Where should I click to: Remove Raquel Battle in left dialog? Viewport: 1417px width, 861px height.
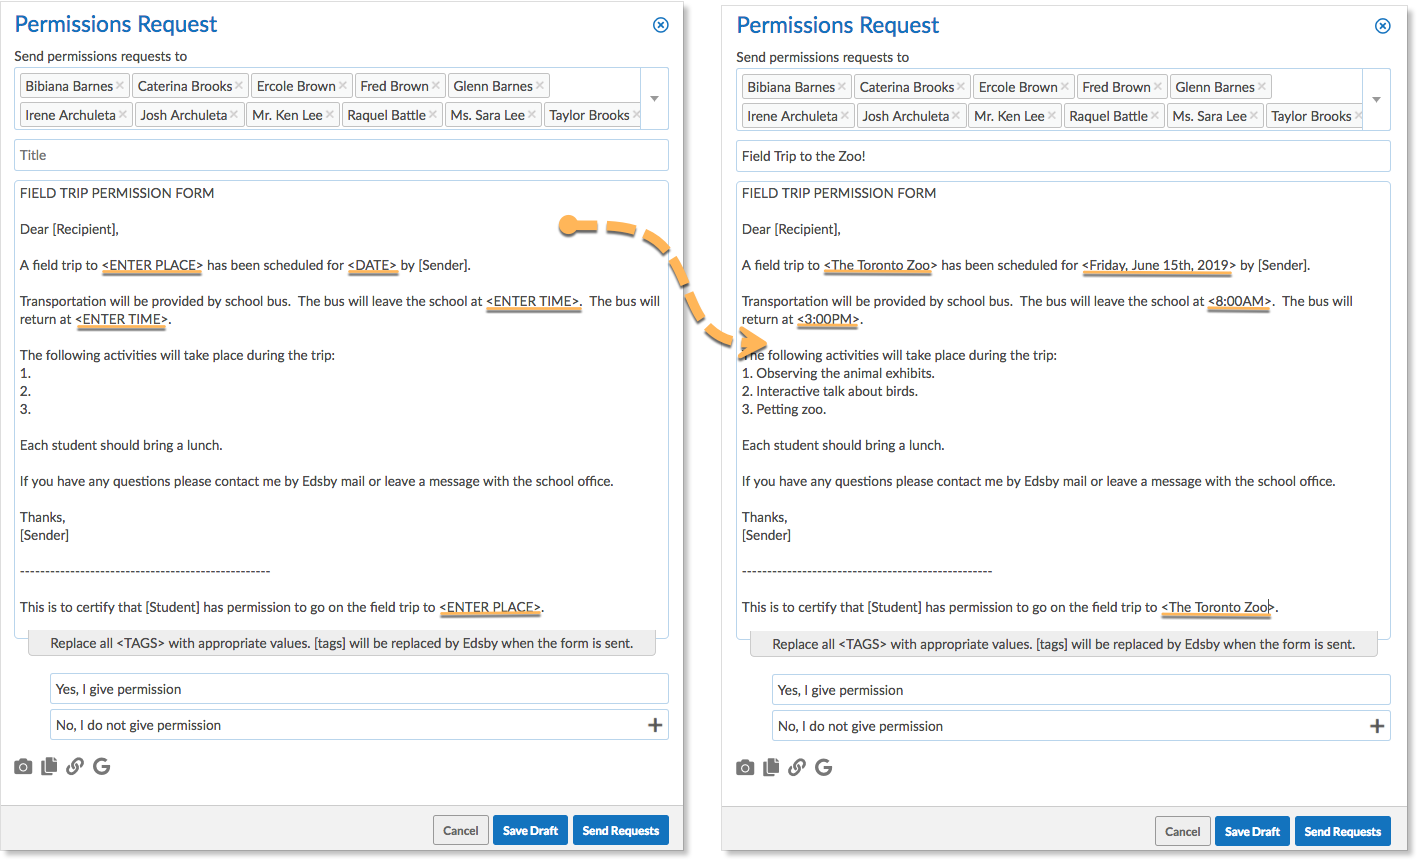433,115
